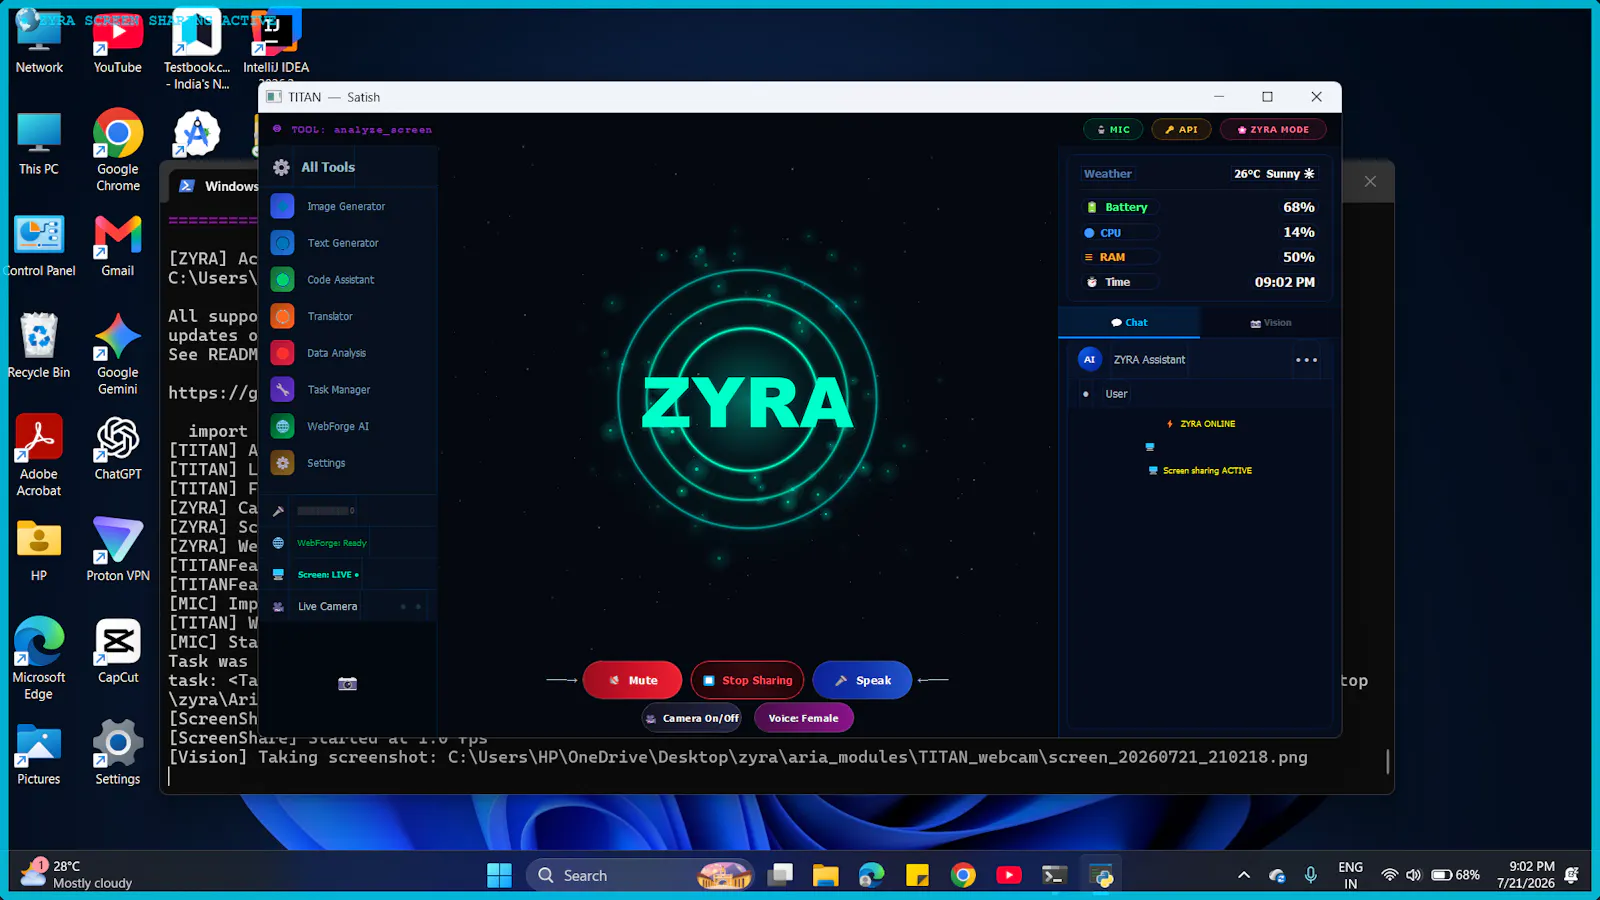
Task: Open Settings in the tools sidebar
Action: [346, 463]
